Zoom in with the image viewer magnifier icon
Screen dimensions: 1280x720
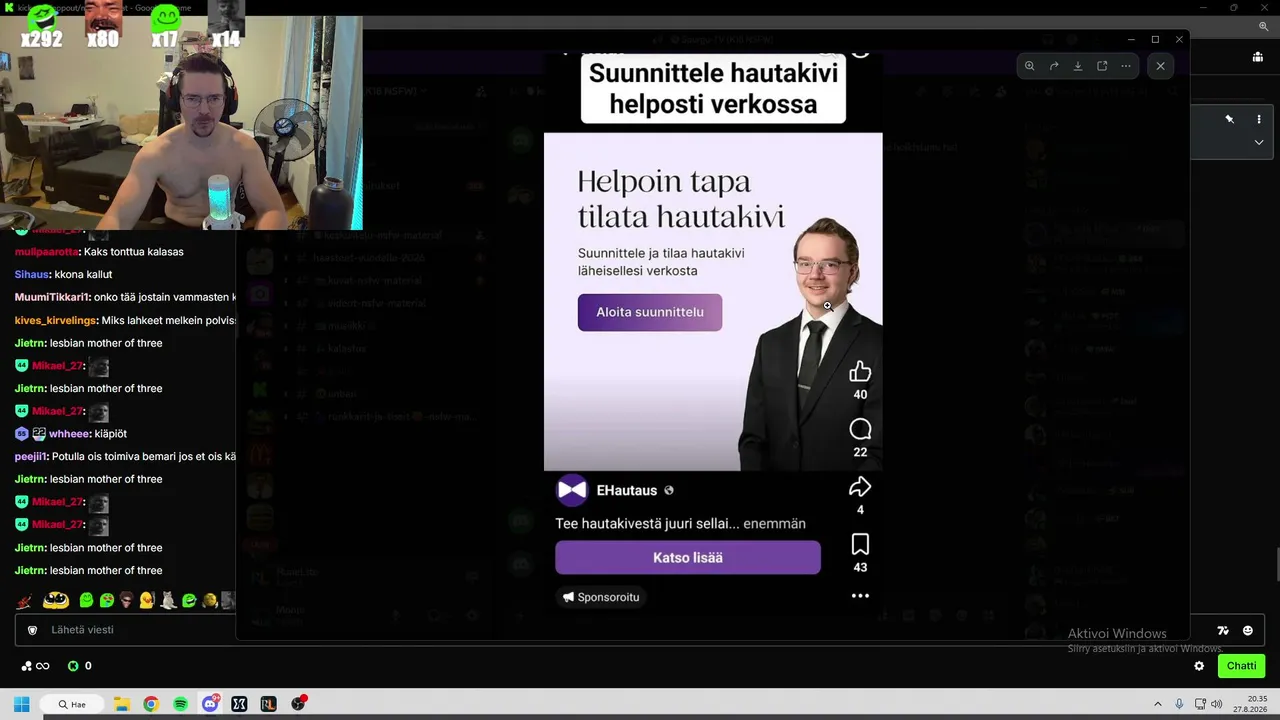pyautogui.click(x=1030, y=66)
